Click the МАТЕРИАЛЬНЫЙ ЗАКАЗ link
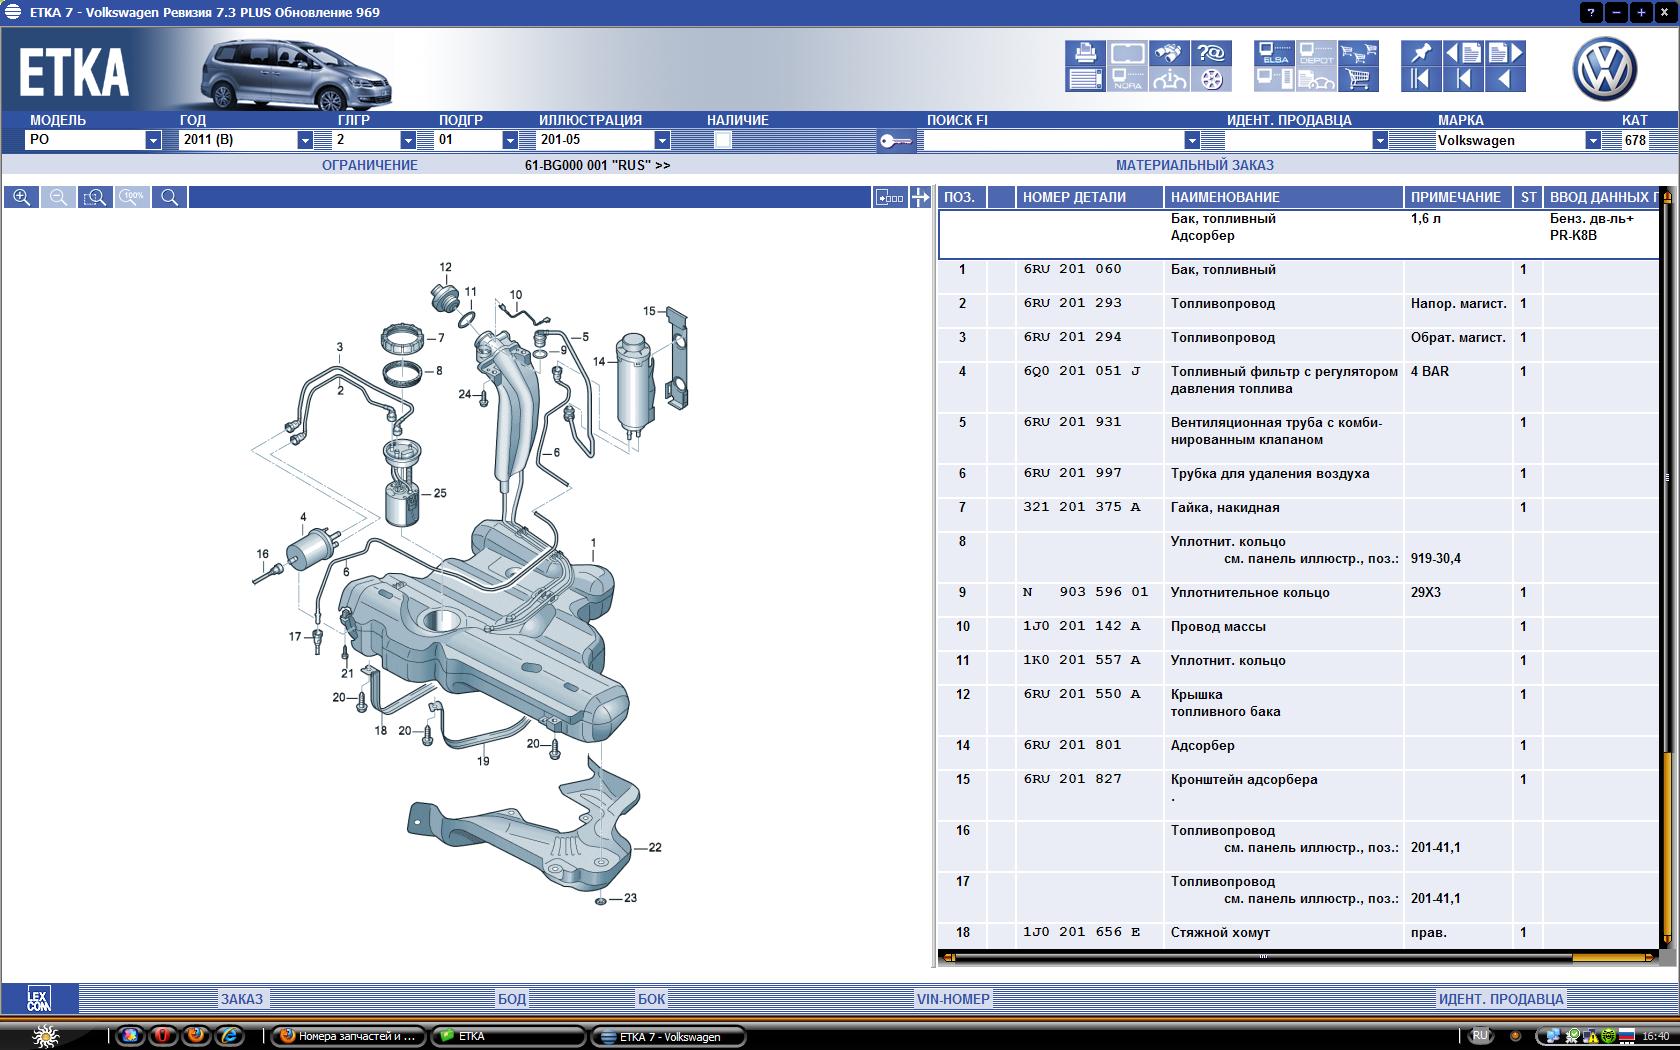 (x=1194, y=165)
